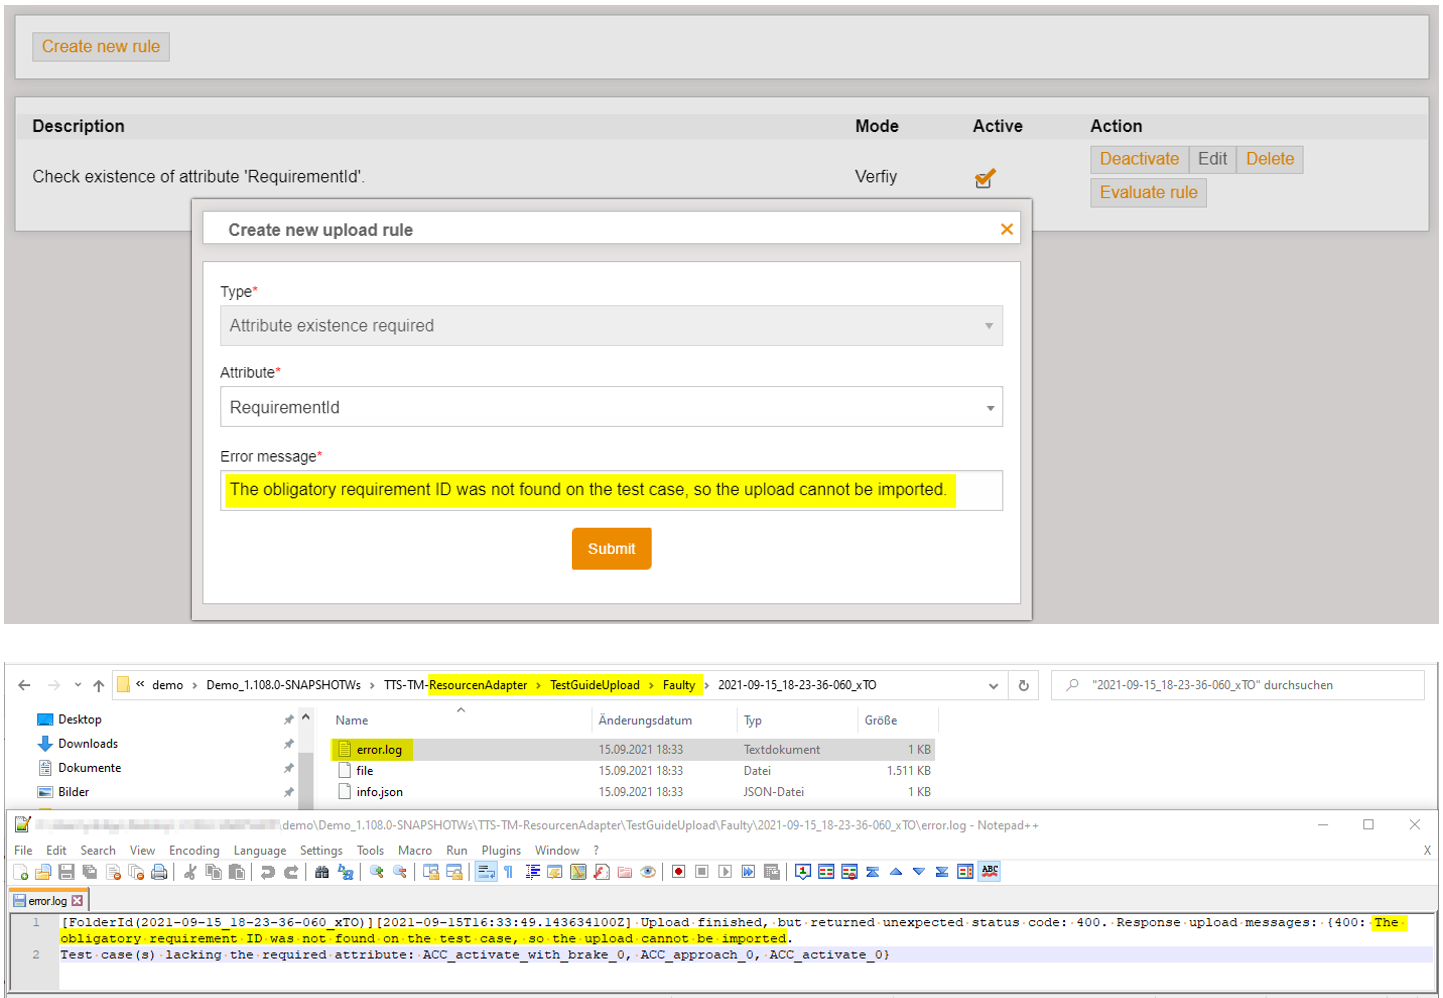Screen dimensions: 1443x998
Task: Open Find with the binoculars icon
Action: (322, 872)
